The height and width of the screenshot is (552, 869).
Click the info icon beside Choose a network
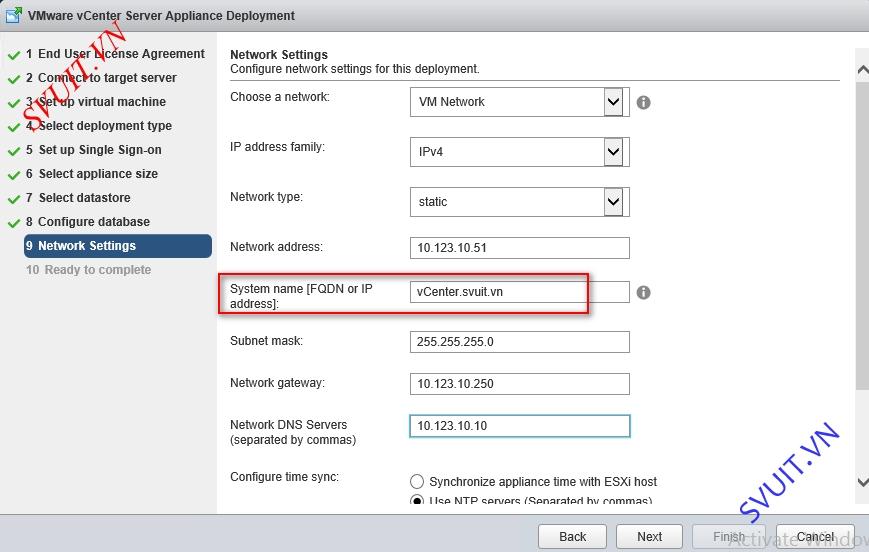(x=643, y=103)
